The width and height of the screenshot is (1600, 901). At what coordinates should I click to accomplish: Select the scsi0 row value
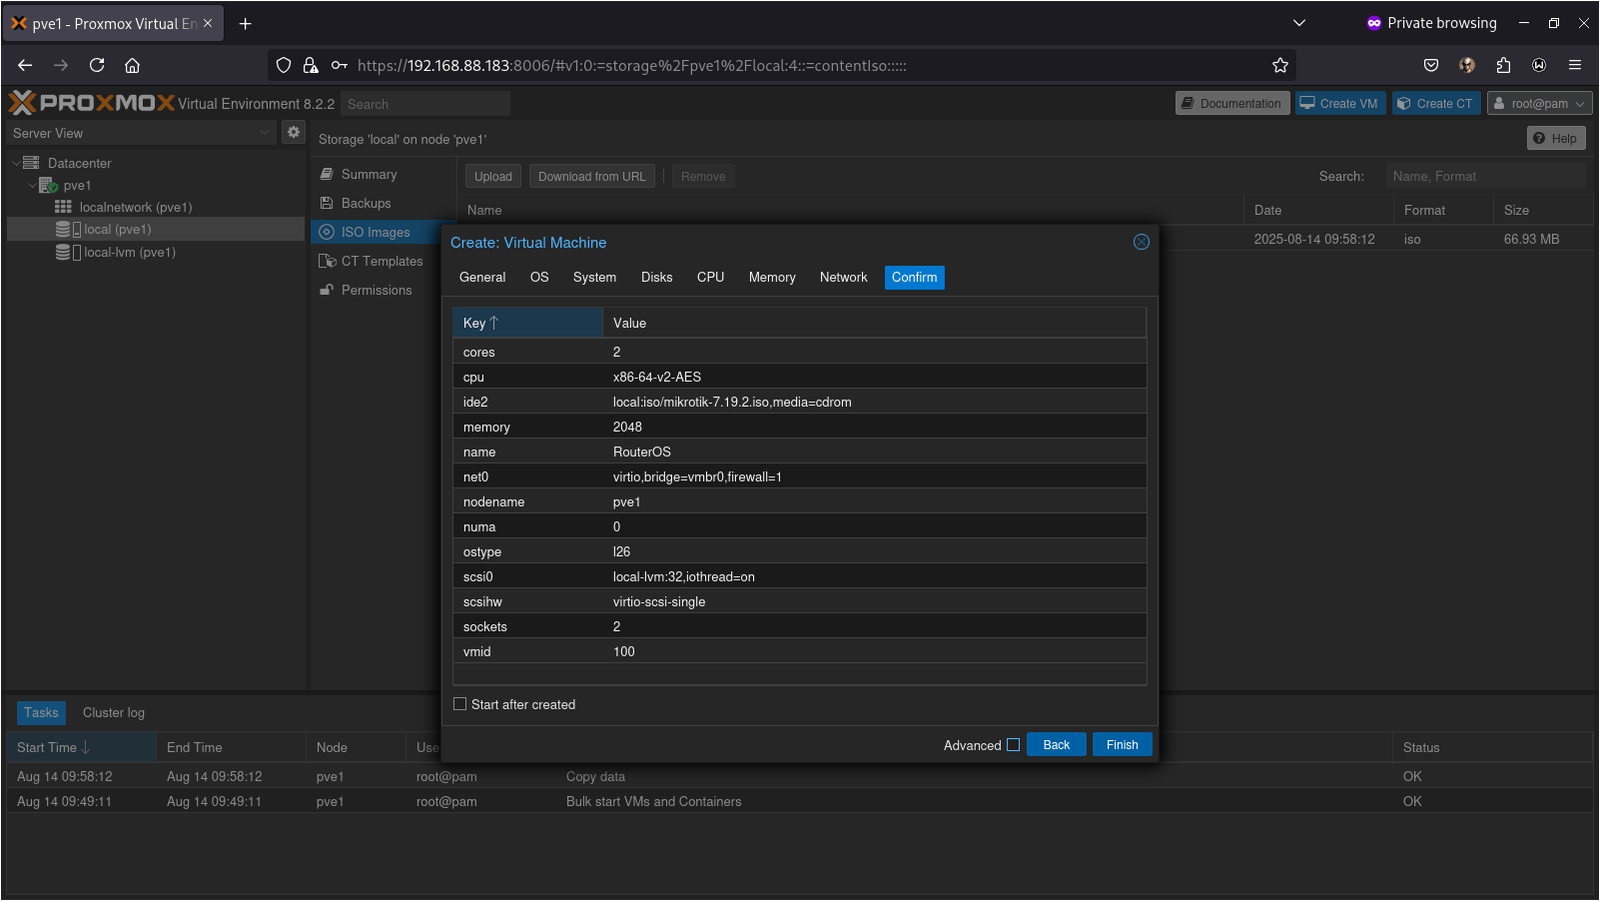[x=684, y=577]
